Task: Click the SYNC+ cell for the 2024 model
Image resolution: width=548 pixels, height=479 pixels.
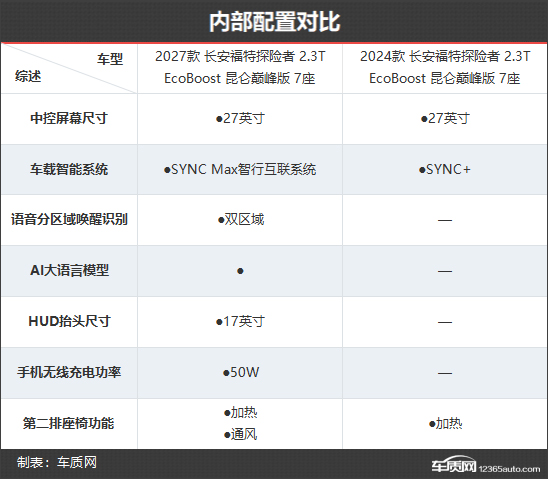Action: [445, 169]
